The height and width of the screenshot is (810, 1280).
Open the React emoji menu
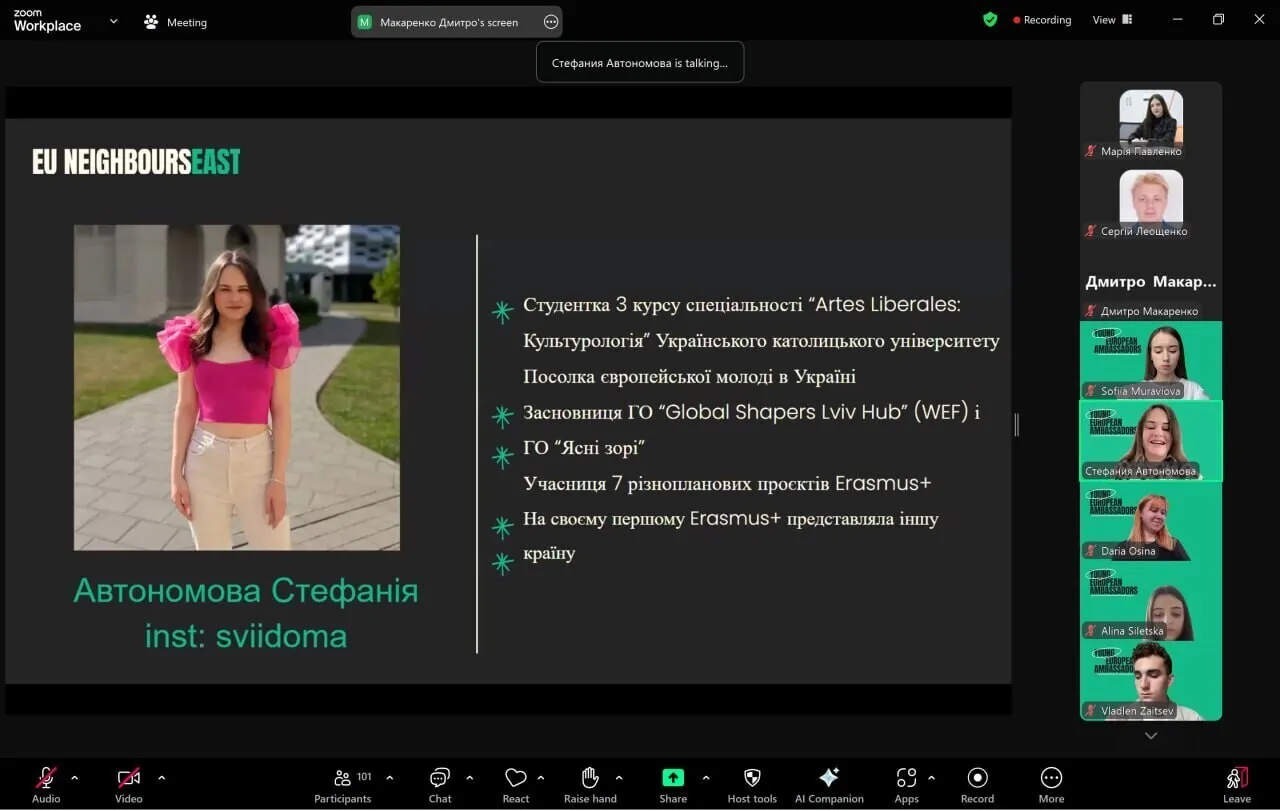pos(516,784)
